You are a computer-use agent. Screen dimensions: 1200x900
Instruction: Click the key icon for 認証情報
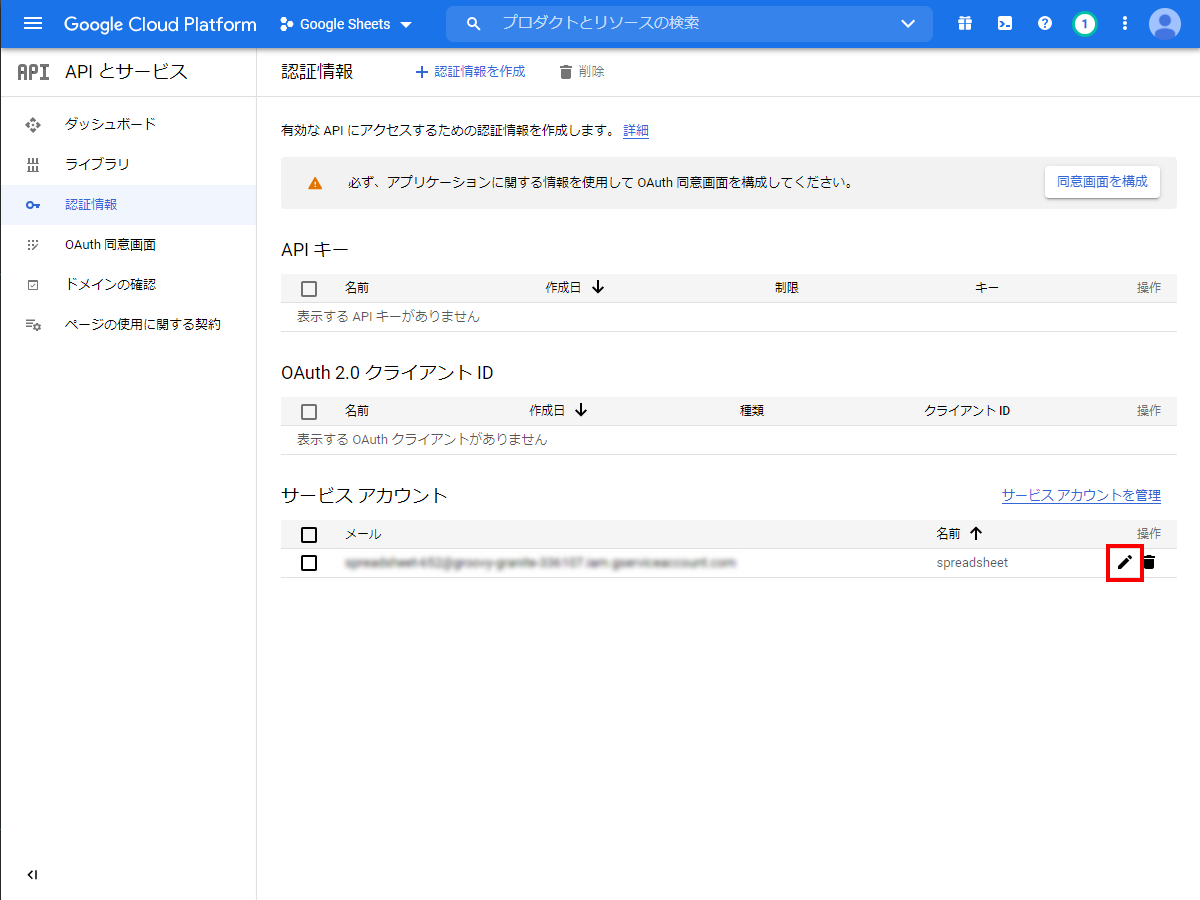click(x=33, y=205)
